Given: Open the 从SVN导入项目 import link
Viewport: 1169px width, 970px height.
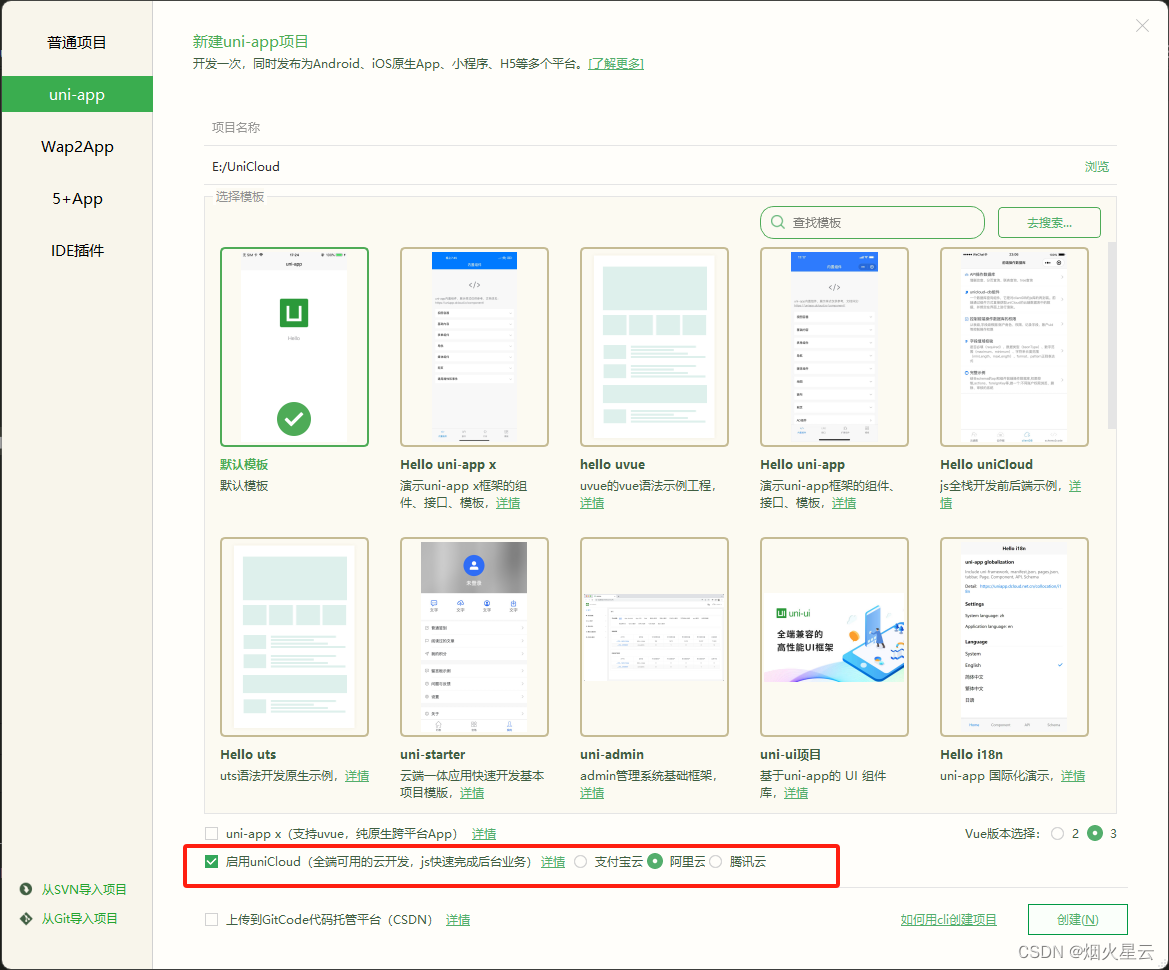Looking at the screenshot, I should 84,889.
